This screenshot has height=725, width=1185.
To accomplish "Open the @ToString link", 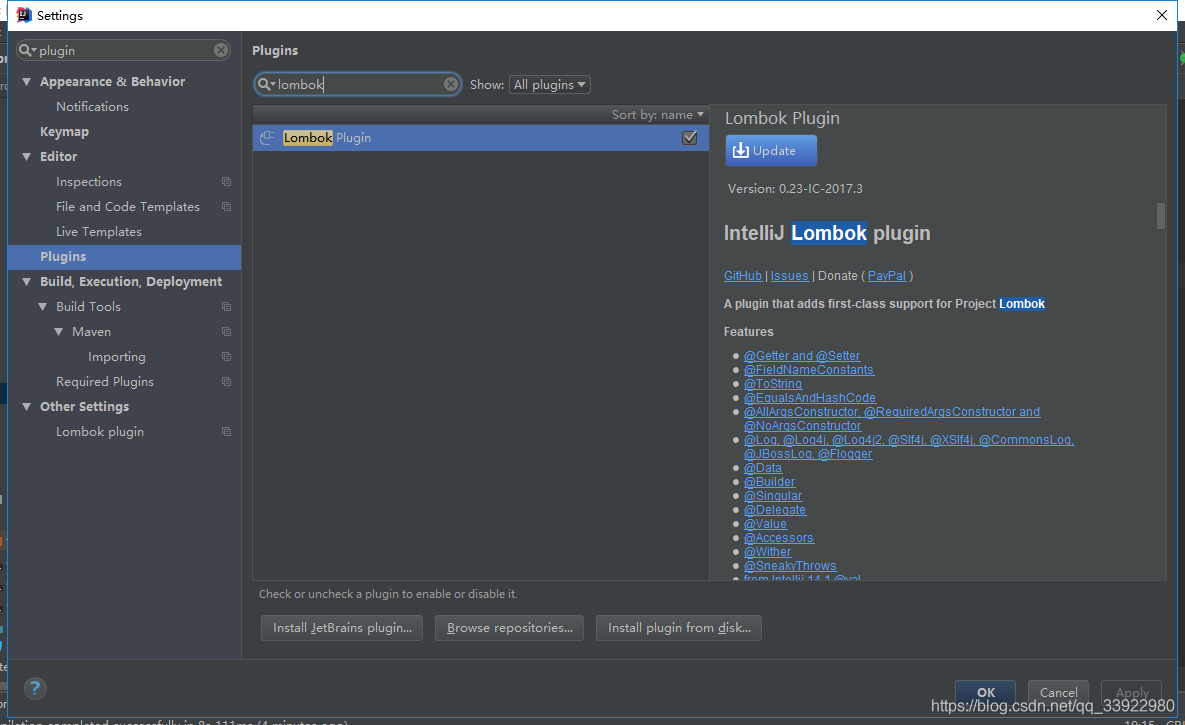I will click(773, 383).
